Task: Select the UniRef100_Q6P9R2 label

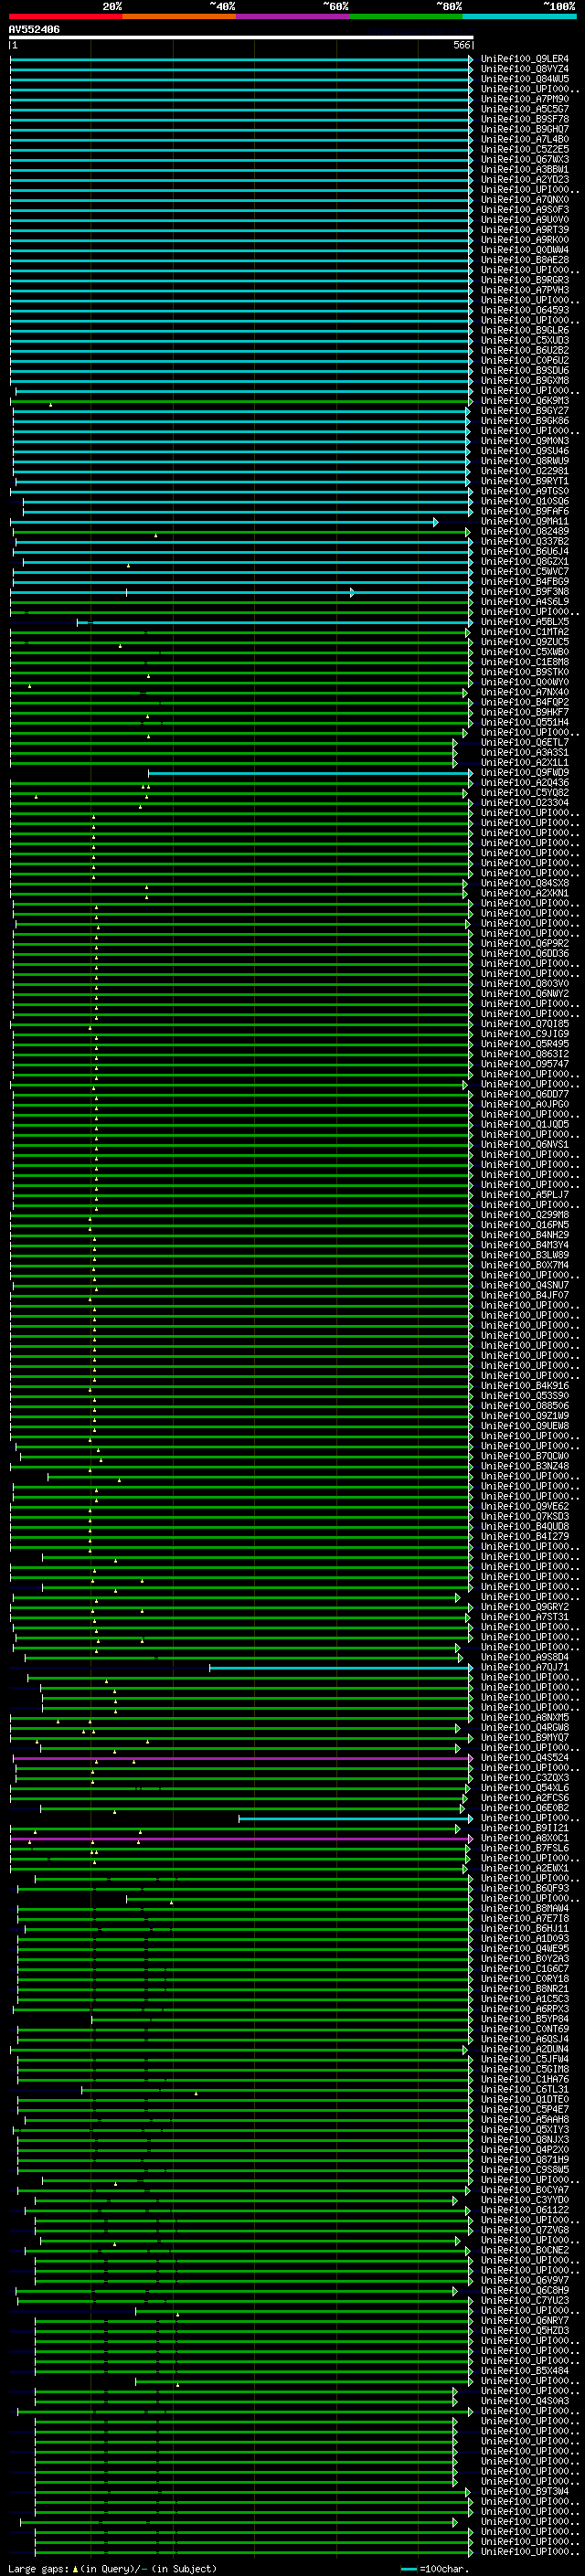Action: click(525, 943)
